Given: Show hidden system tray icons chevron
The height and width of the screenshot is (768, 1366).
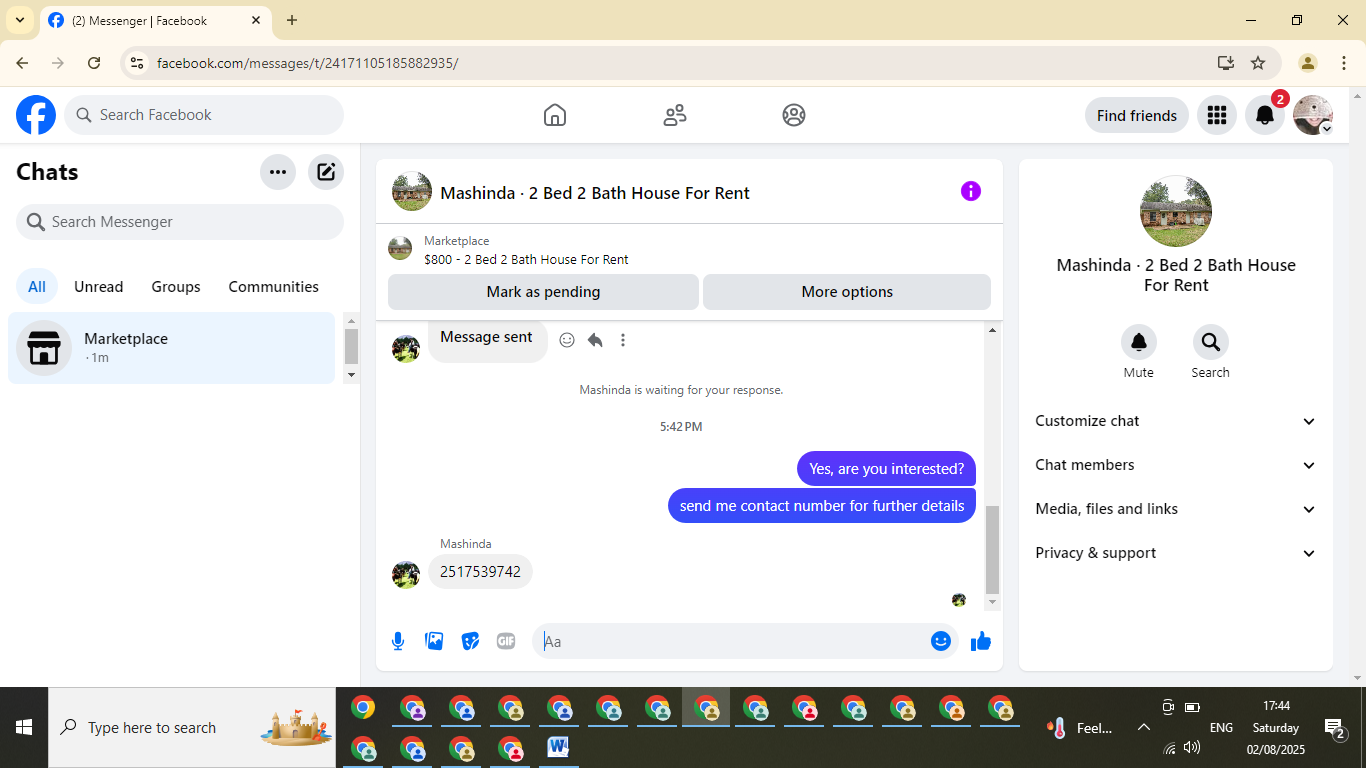Looking at the screenshot, I should 1143,728.
